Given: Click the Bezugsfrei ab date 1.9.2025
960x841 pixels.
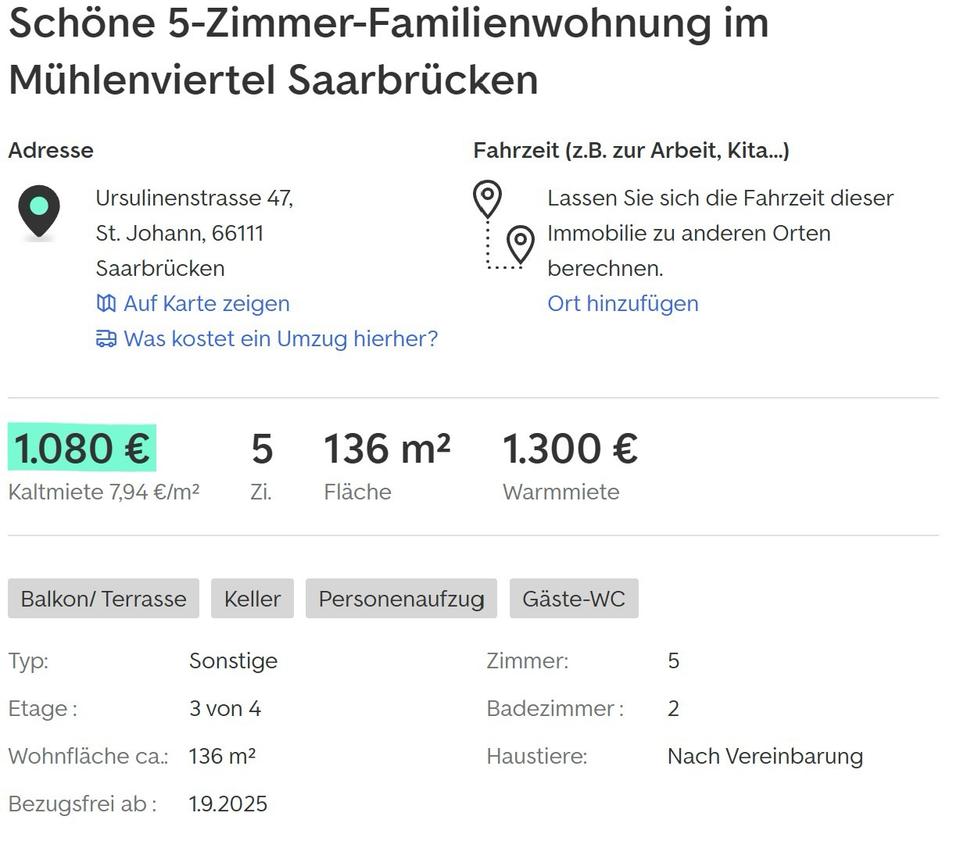Looking at the screenshot, I should pyautogui.click(x=228, y=804).
